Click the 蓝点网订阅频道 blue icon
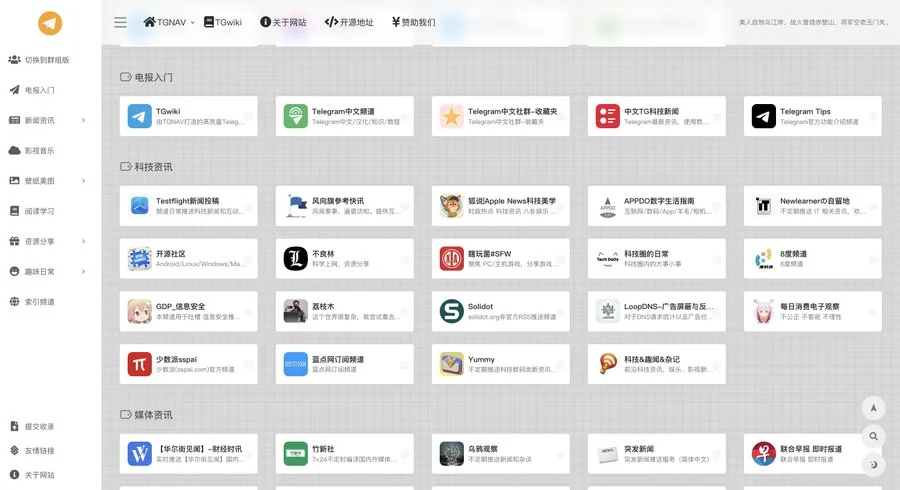 click(296, 364)
